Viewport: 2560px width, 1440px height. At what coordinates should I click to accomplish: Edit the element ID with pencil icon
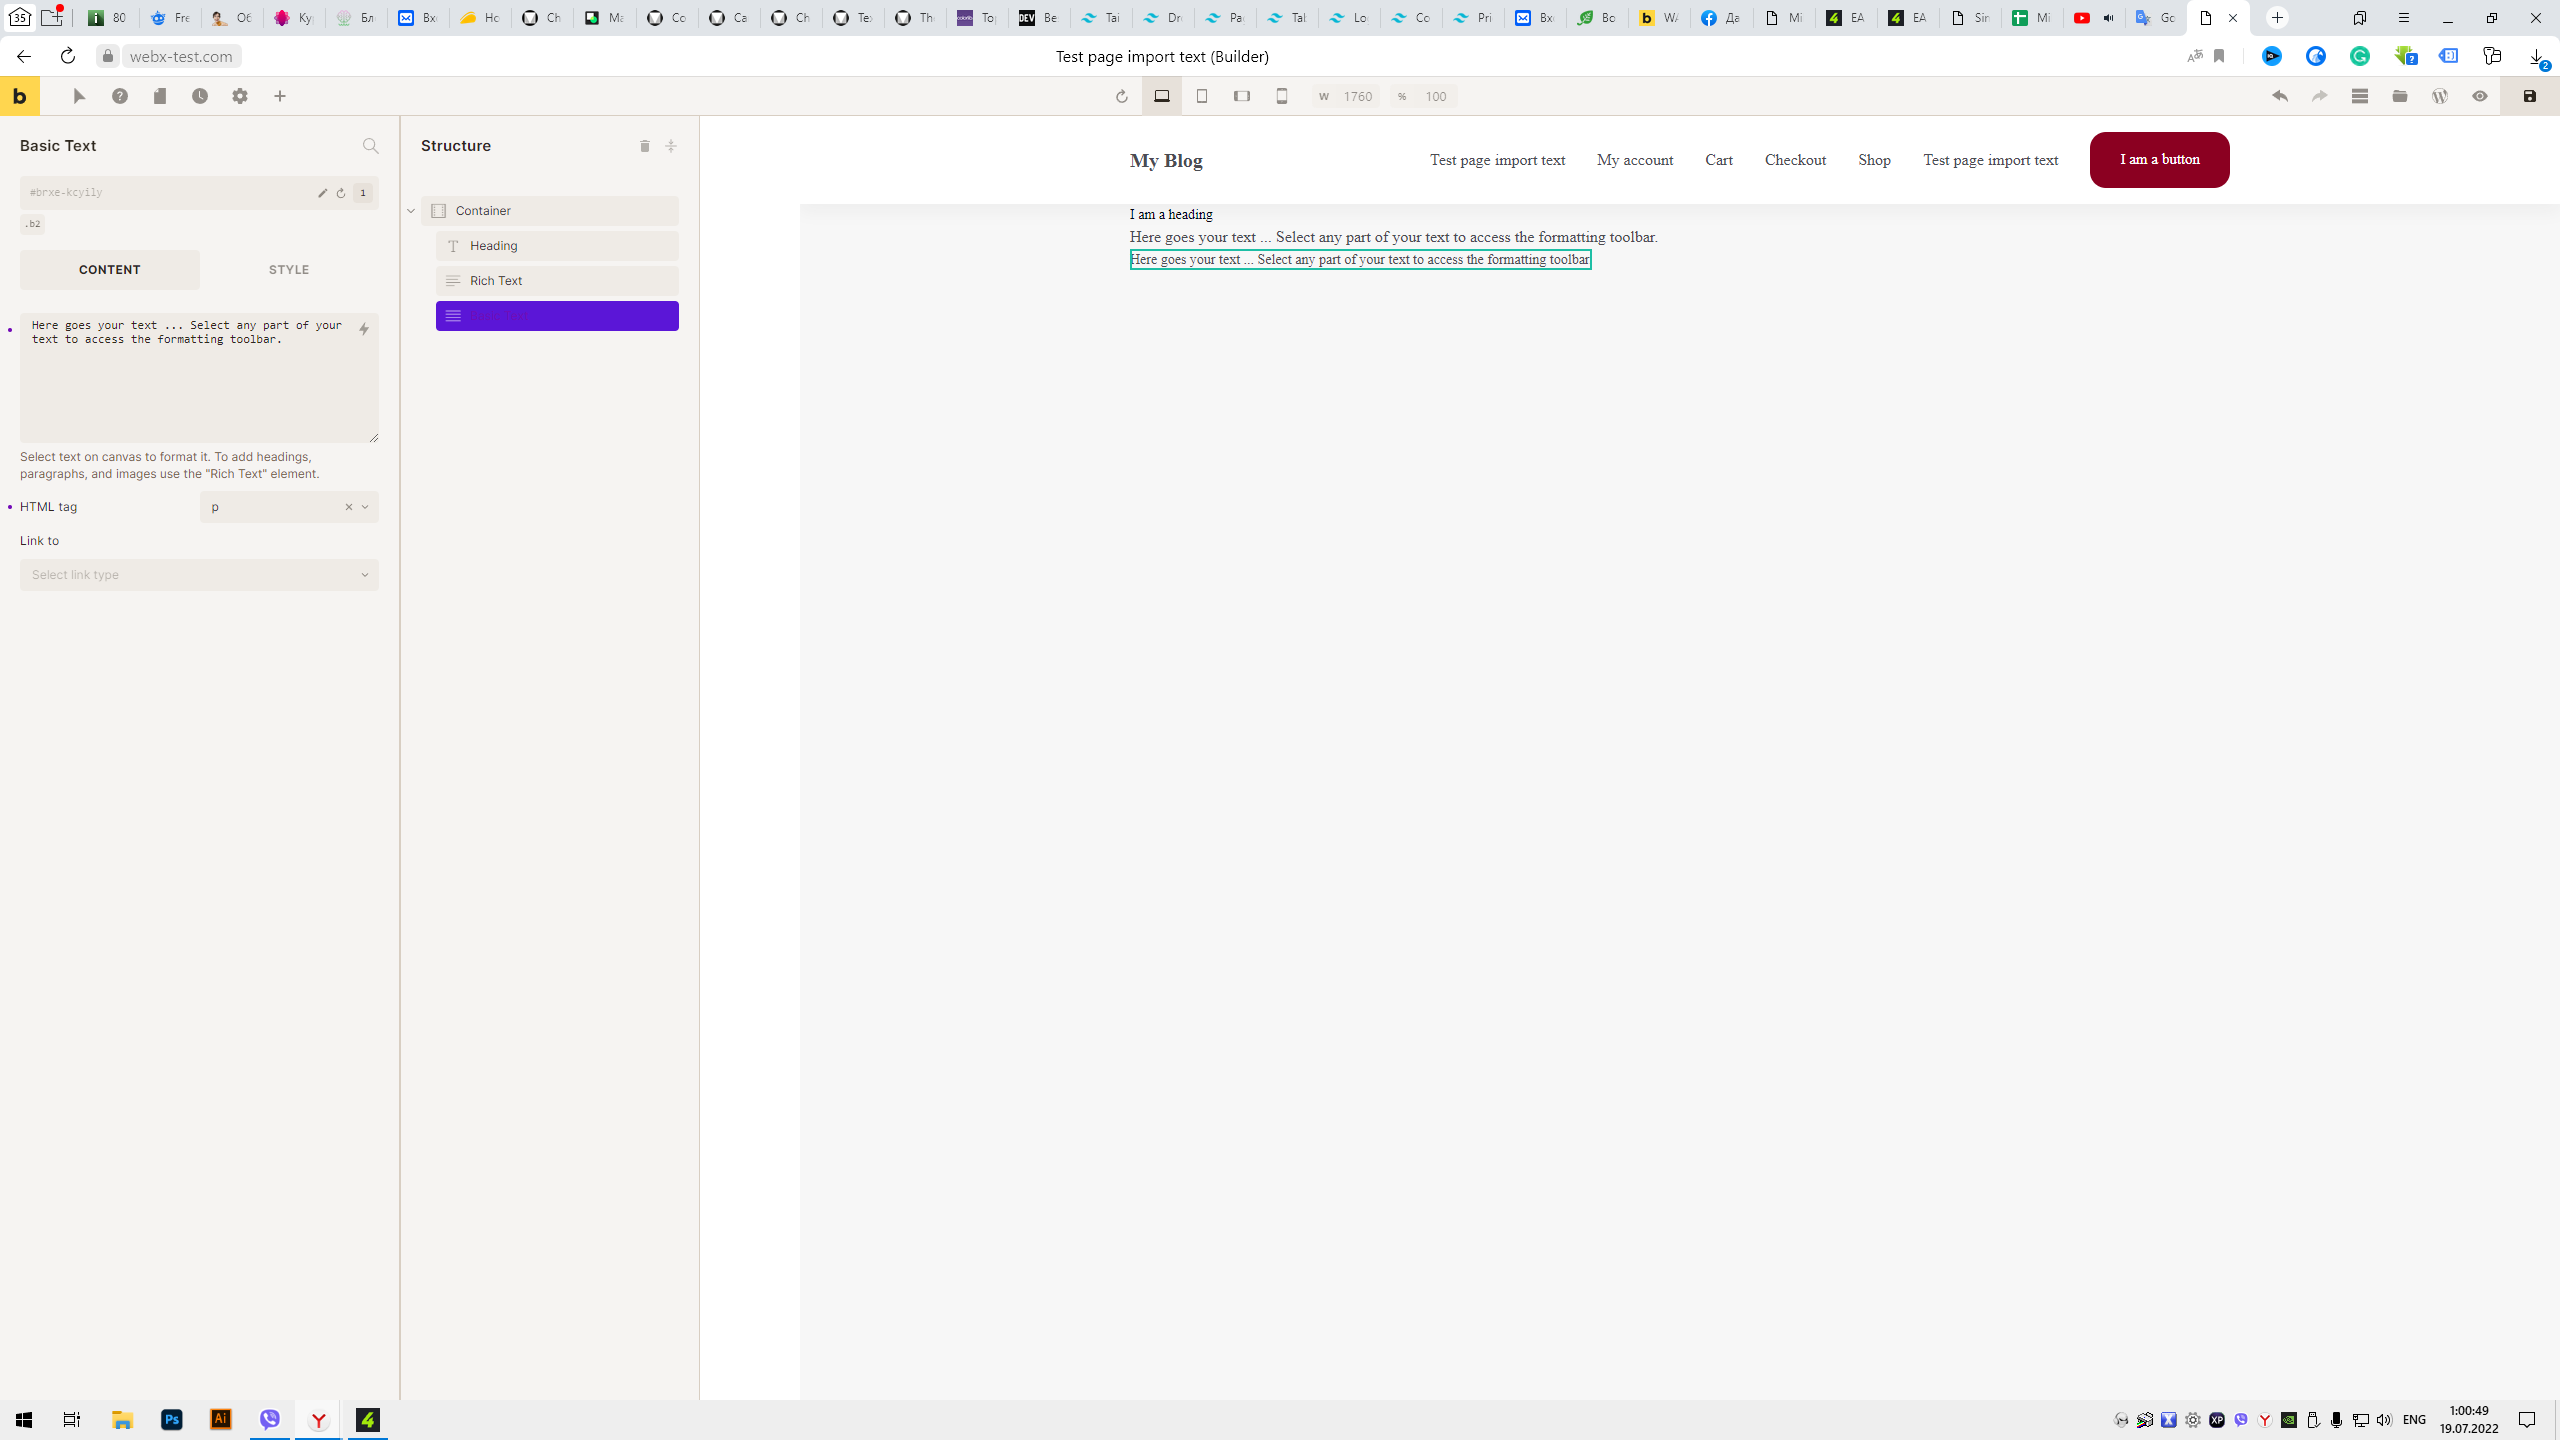point(322,193)
